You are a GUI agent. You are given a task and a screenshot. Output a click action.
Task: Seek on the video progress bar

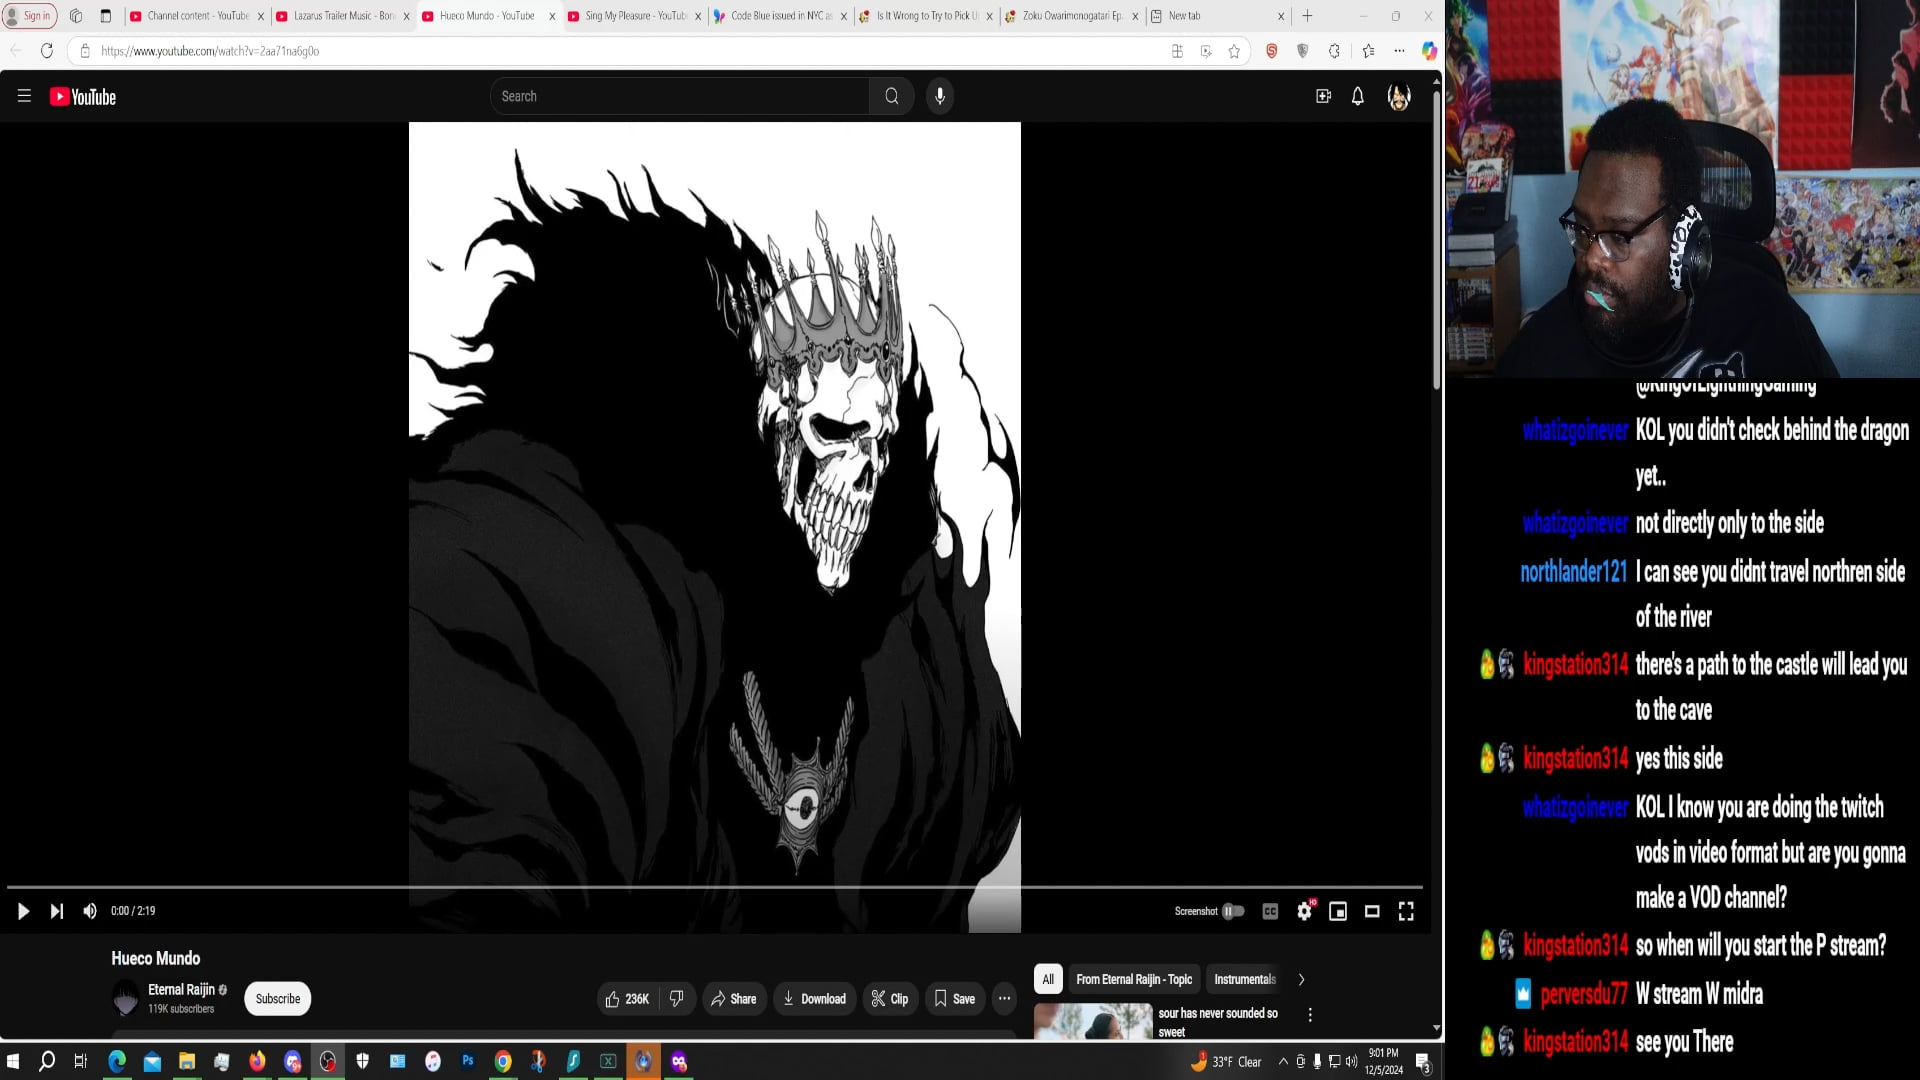[714, 887]
